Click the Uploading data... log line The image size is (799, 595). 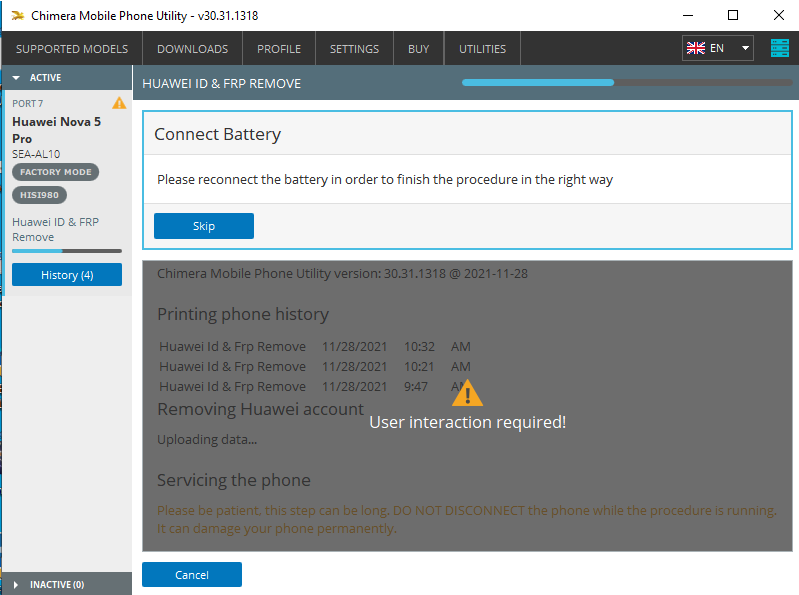(207, 439)
